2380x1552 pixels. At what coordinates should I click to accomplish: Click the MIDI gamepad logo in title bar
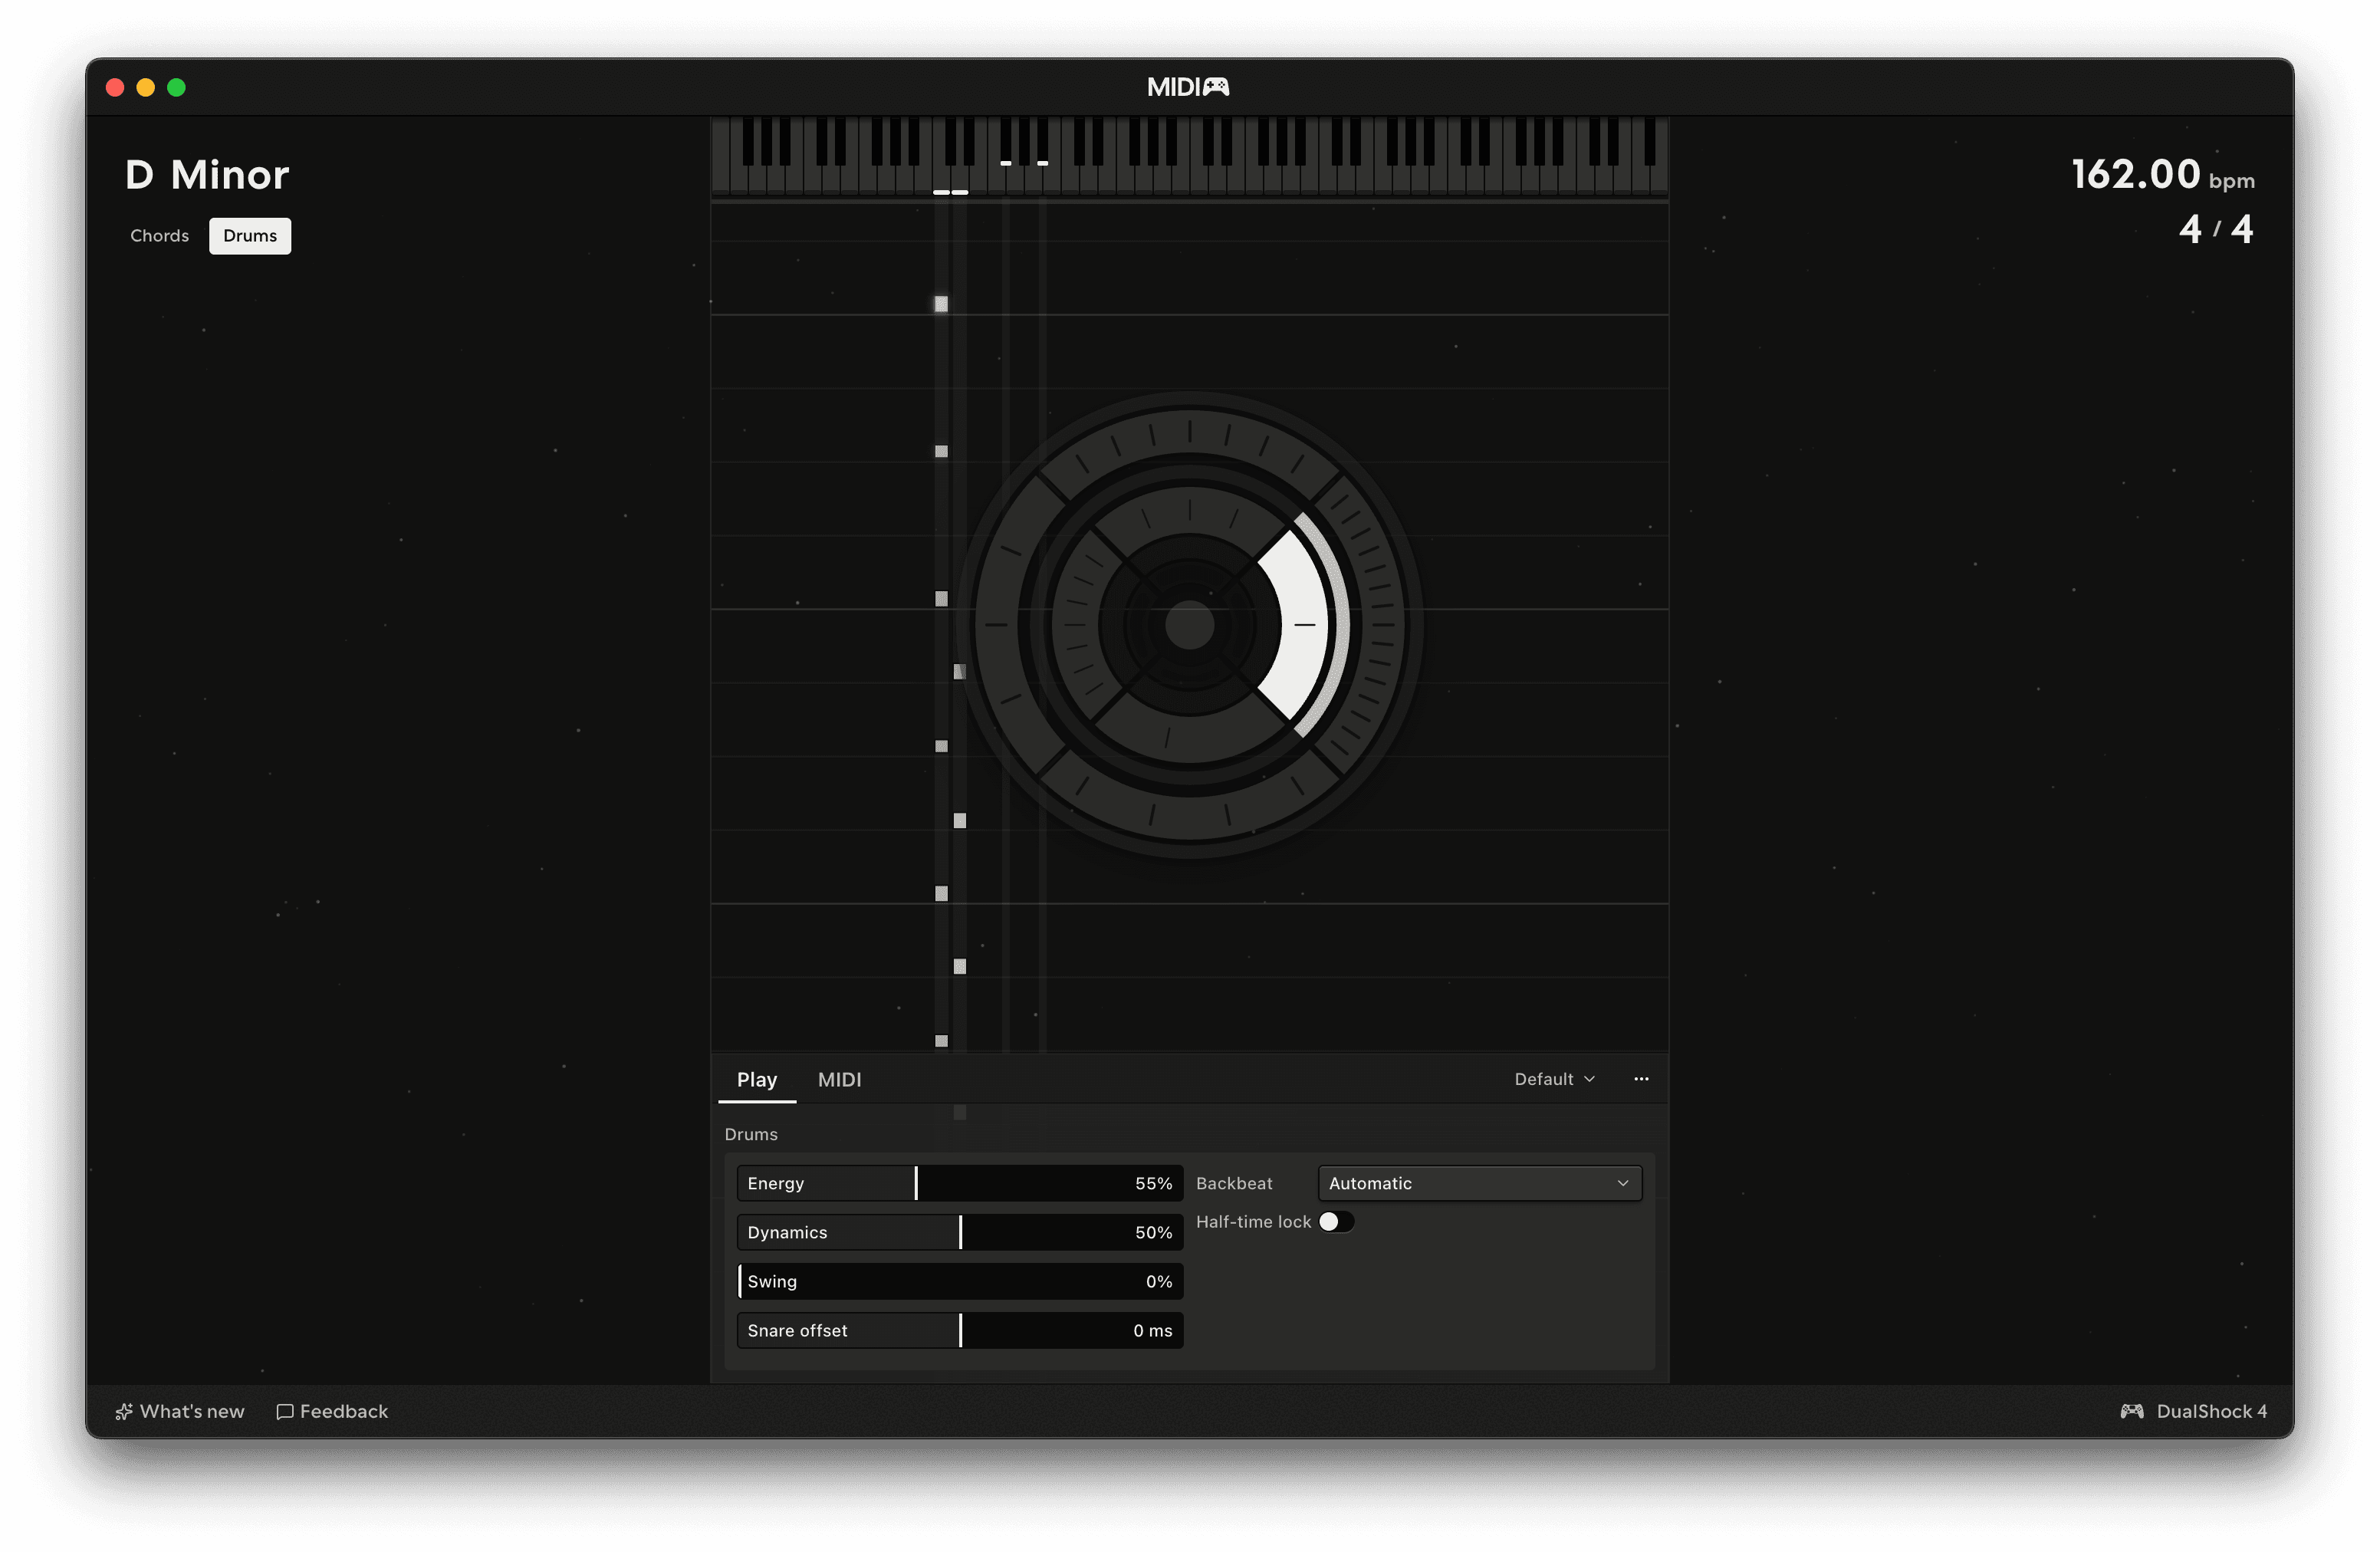(1187, 87)
